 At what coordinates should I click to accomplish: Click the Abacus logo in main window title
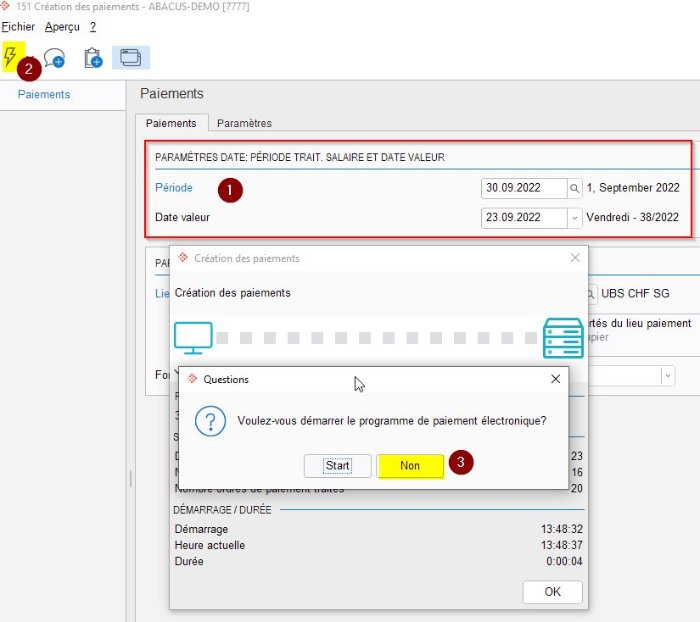coord(5,6)
